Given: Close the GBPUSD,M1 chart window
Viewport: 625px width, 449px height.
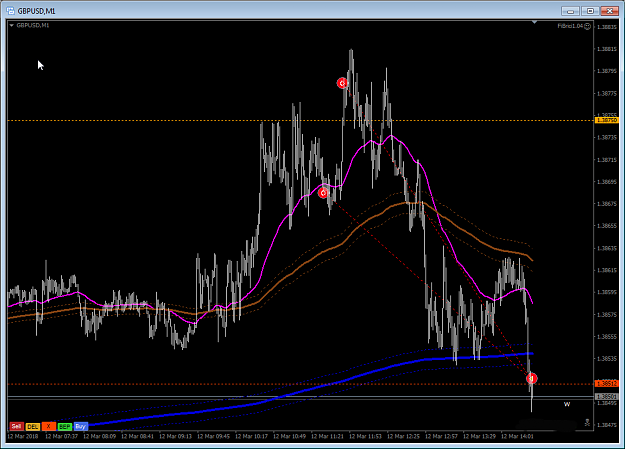Looking at the screenshot, I should pyautogui.click(x=610, y=11).
